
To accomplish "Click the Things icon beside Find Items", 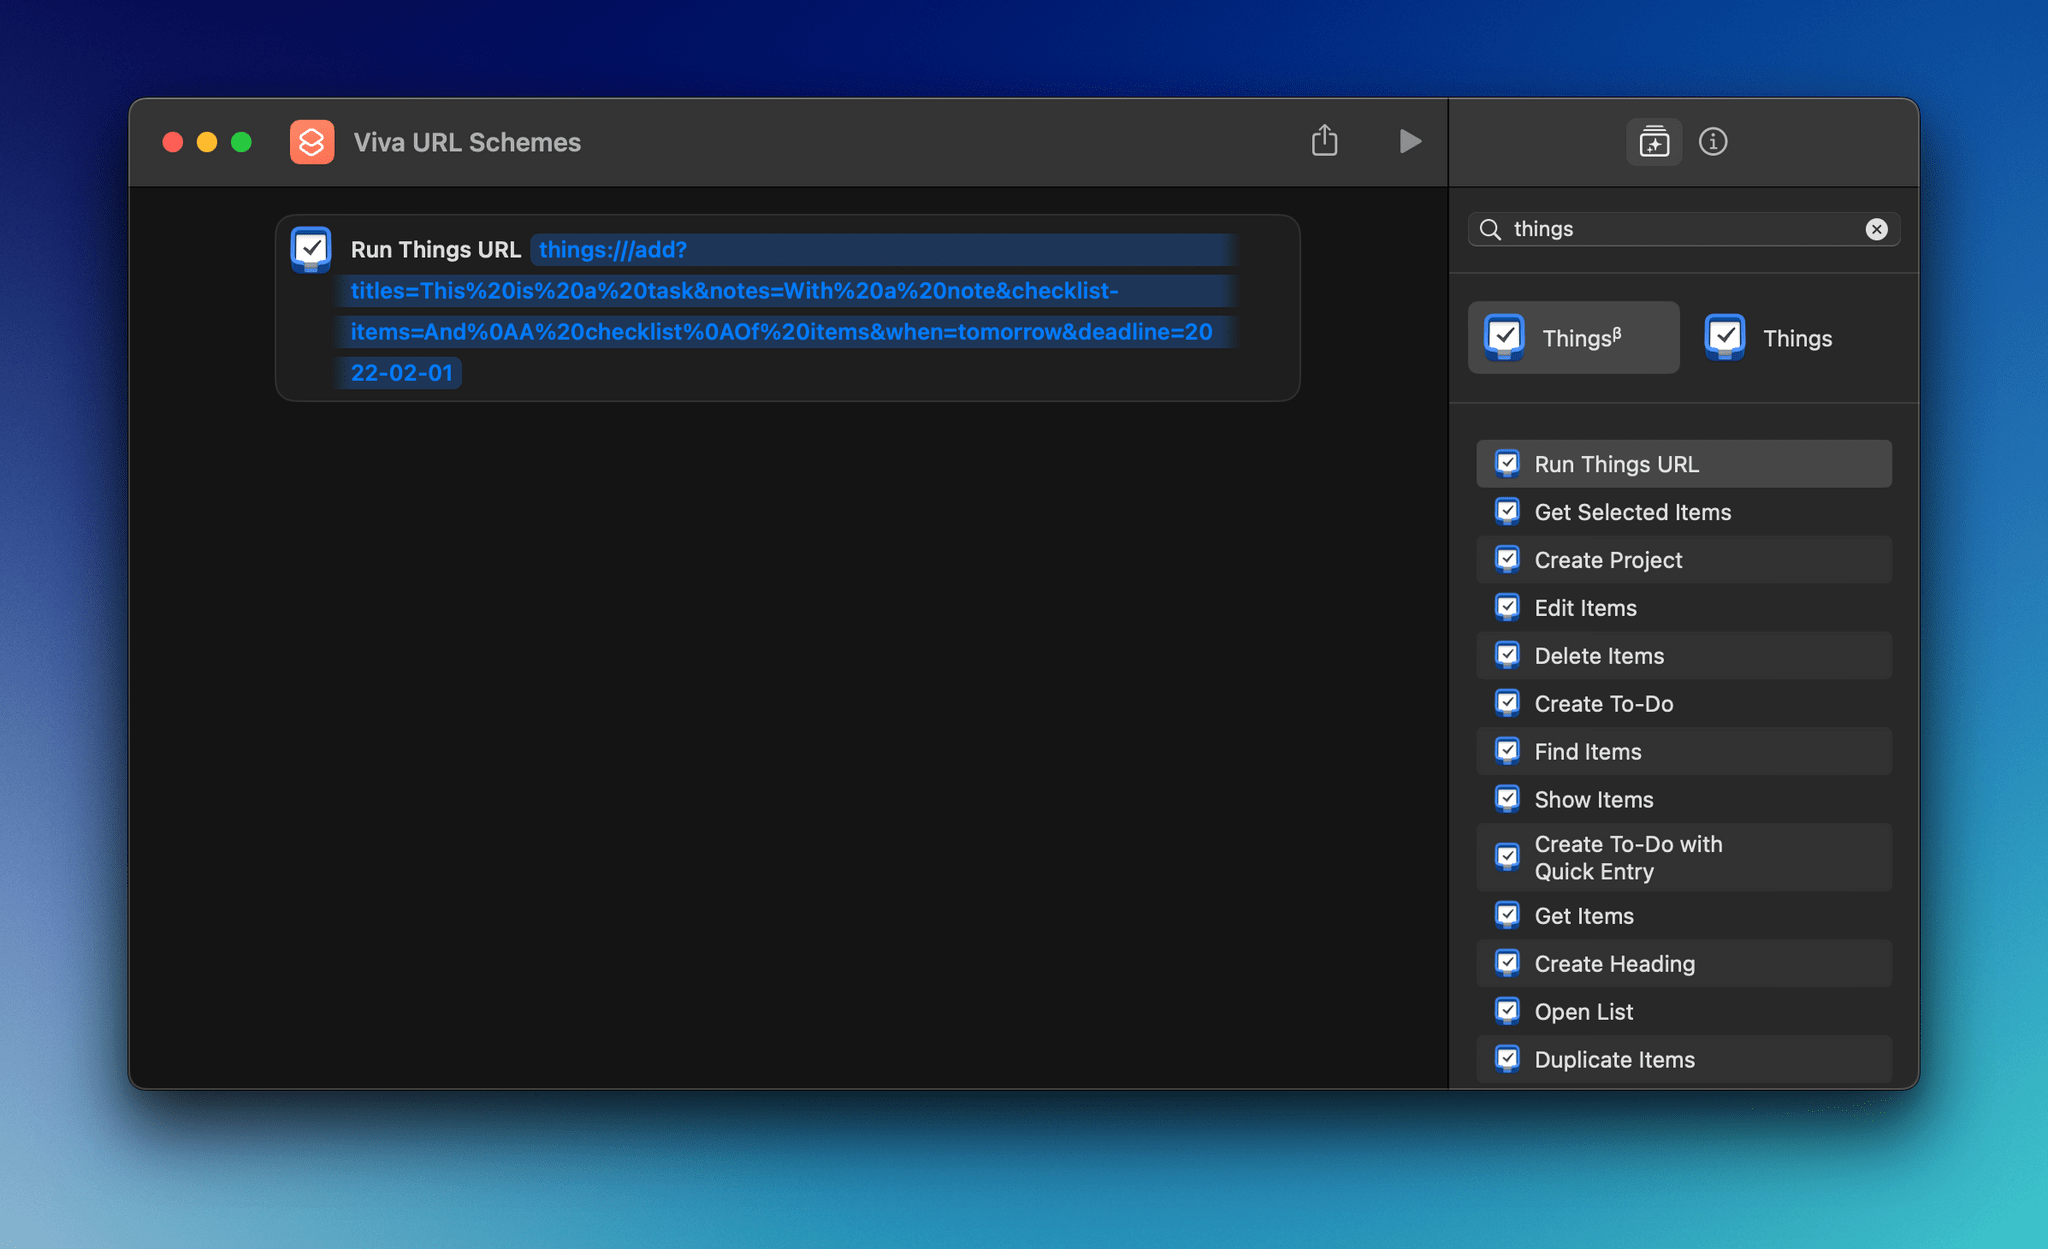I will pos(1507,751).
